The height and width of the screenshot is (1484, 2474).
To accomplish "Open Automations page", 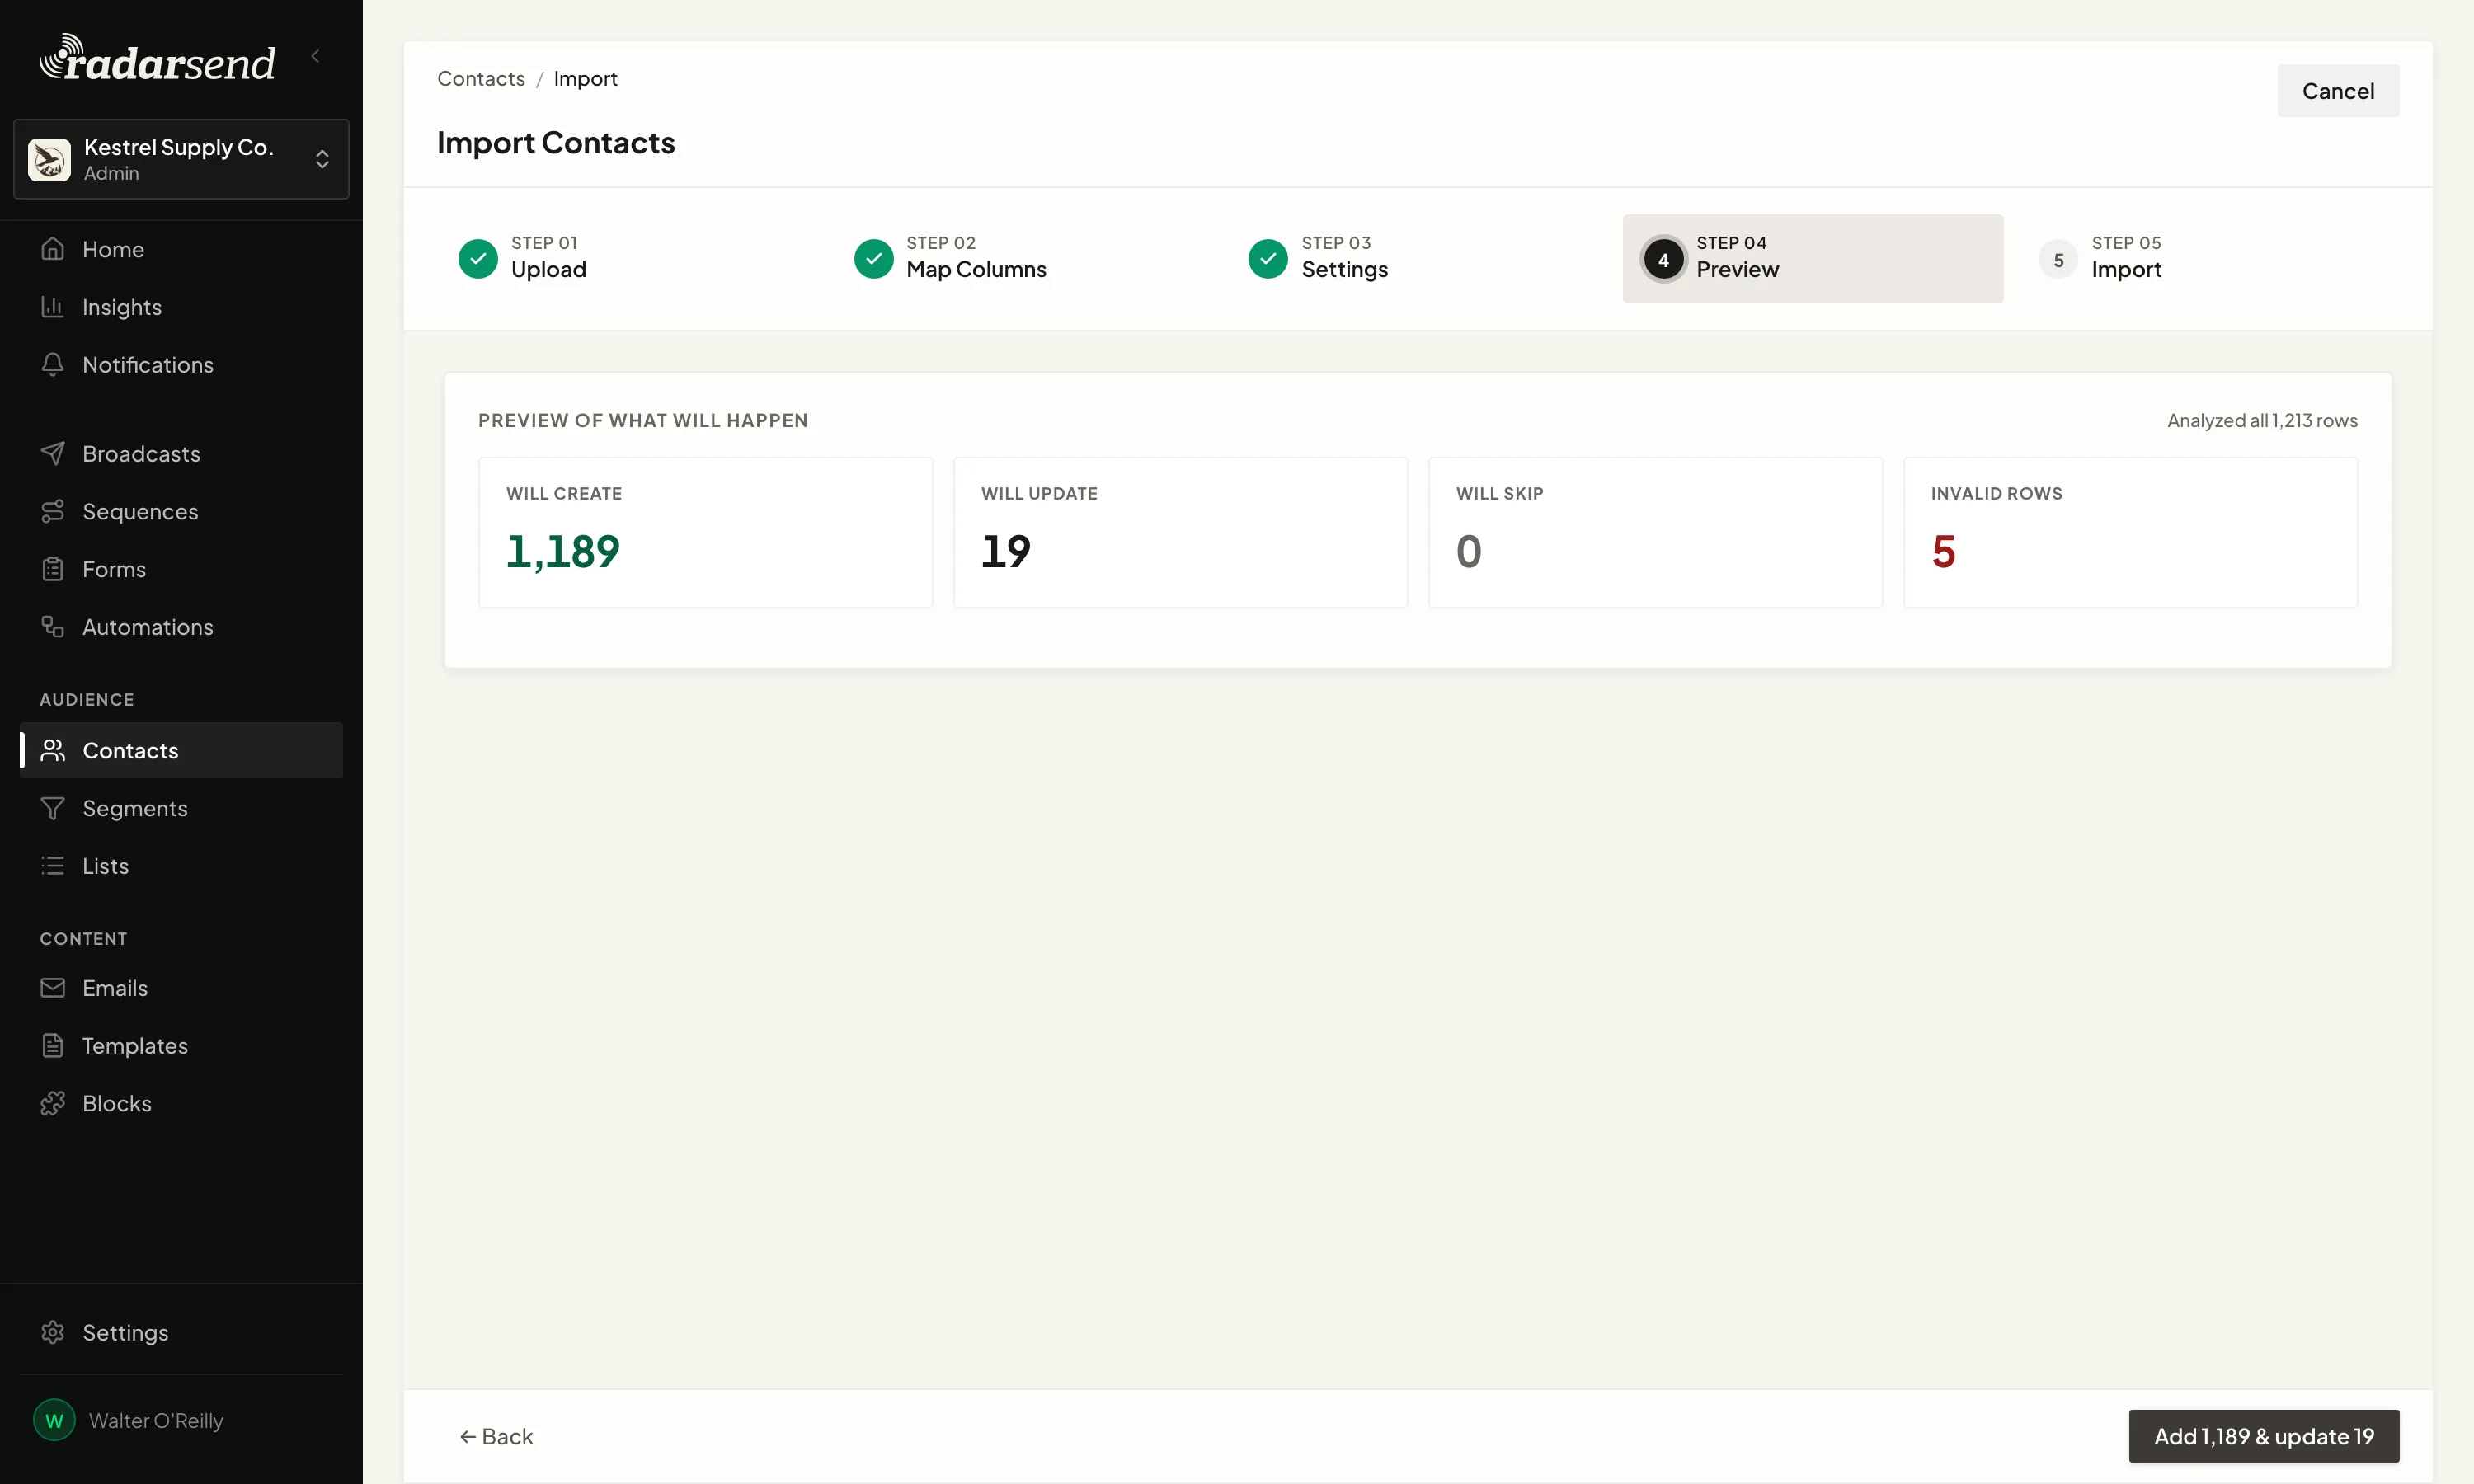I will (181, 627).
